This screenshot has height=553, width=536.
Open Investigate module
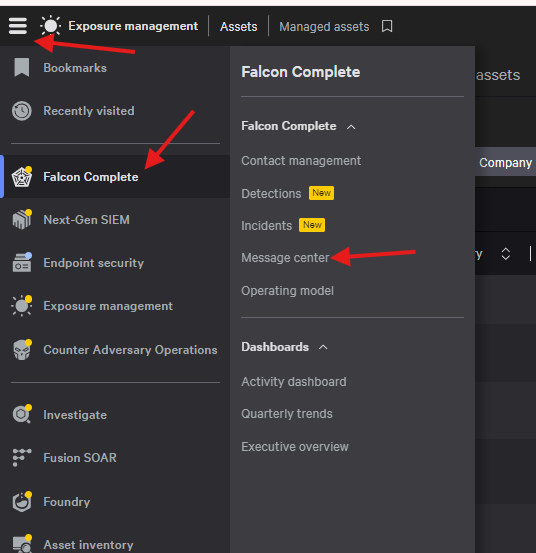coord(75,415)
